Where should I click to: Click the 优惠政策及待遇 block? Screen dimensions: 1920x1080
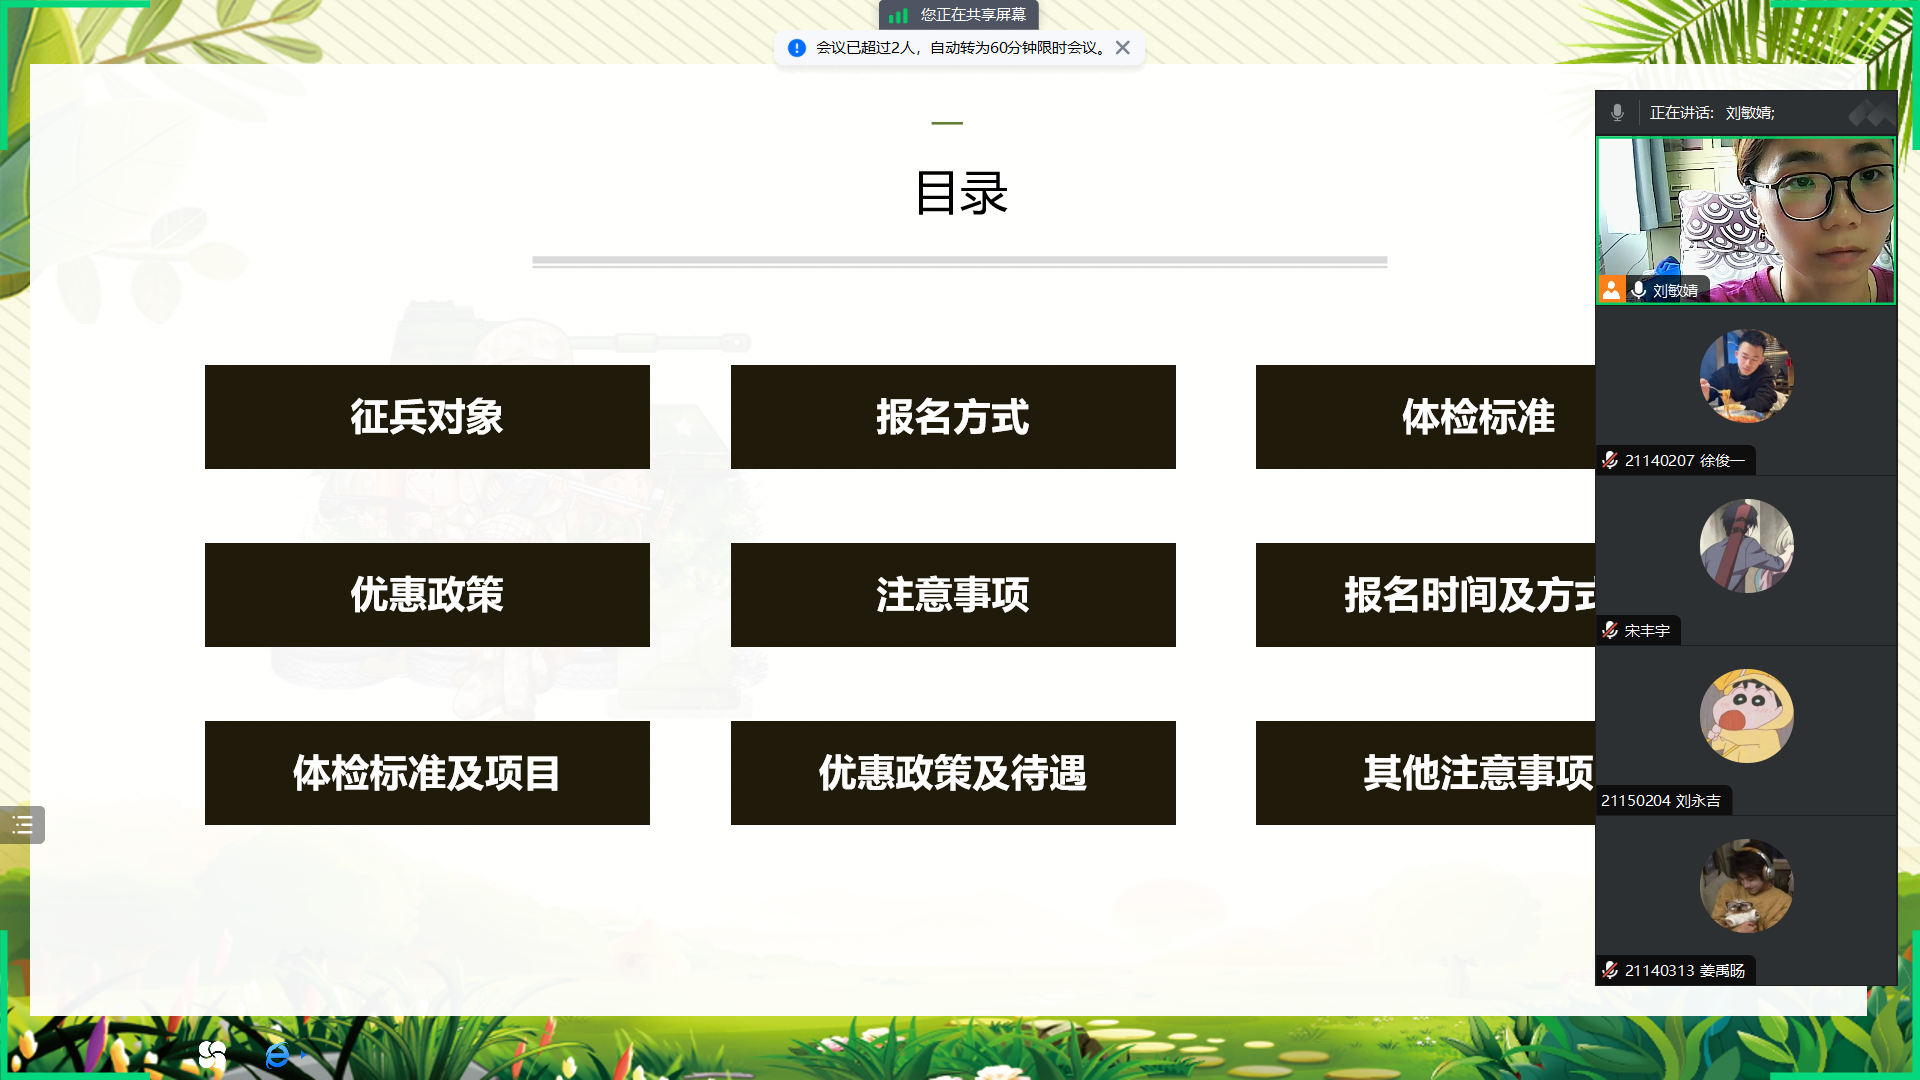click(x=953, y=773)
